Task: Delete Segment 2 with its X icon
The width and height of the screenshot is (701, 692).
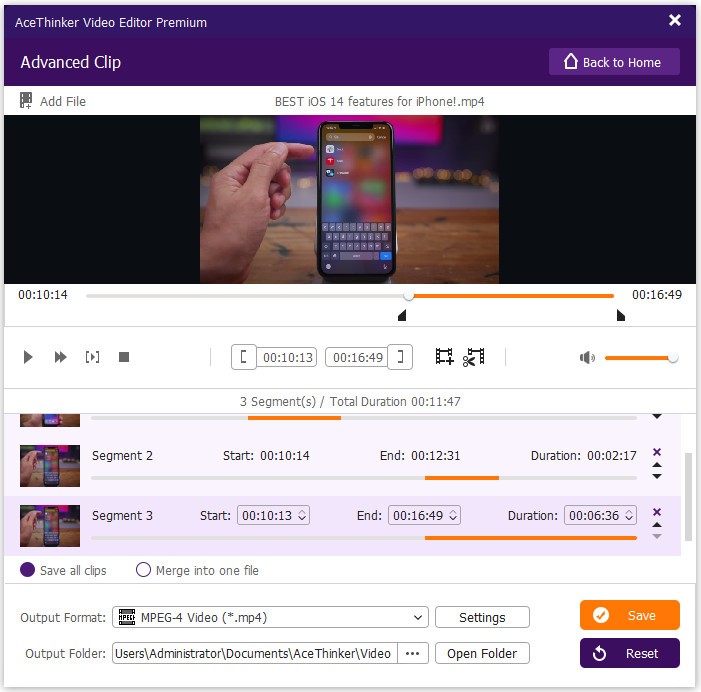Action: click(657, 452)
